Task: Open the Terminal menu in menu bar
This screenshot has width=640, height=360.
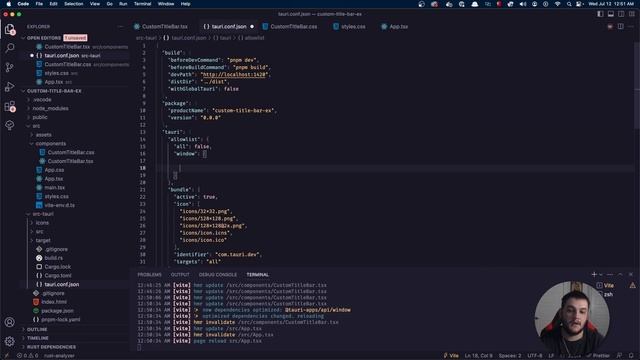Action: pos(142,4)
